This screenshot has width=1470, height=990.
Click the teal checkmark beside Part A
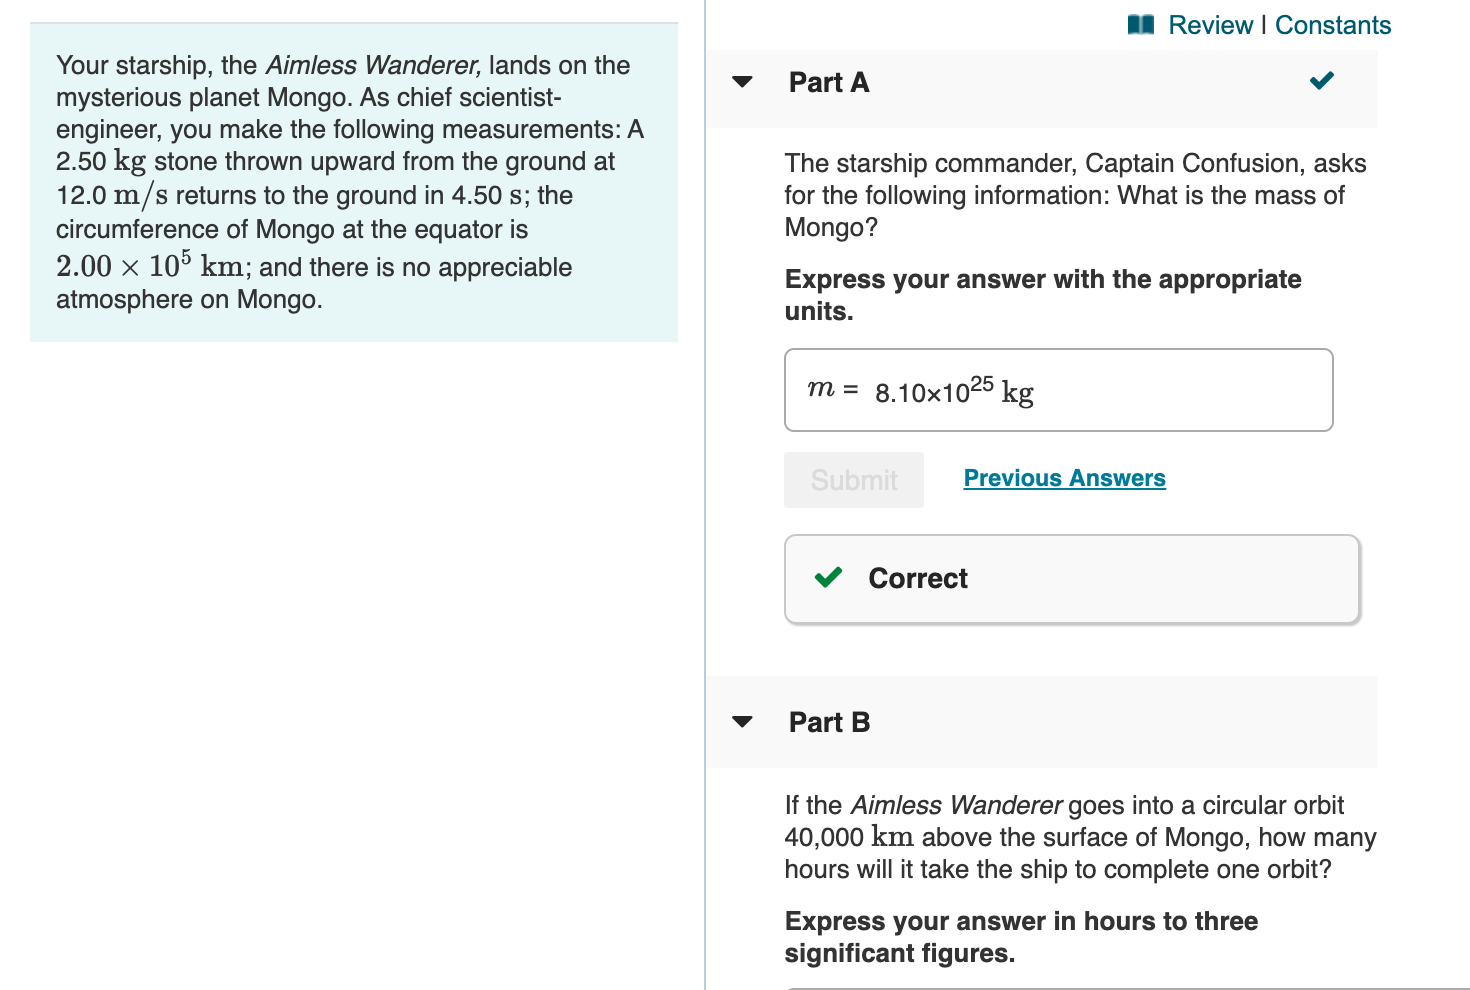tap(1321, 81)
